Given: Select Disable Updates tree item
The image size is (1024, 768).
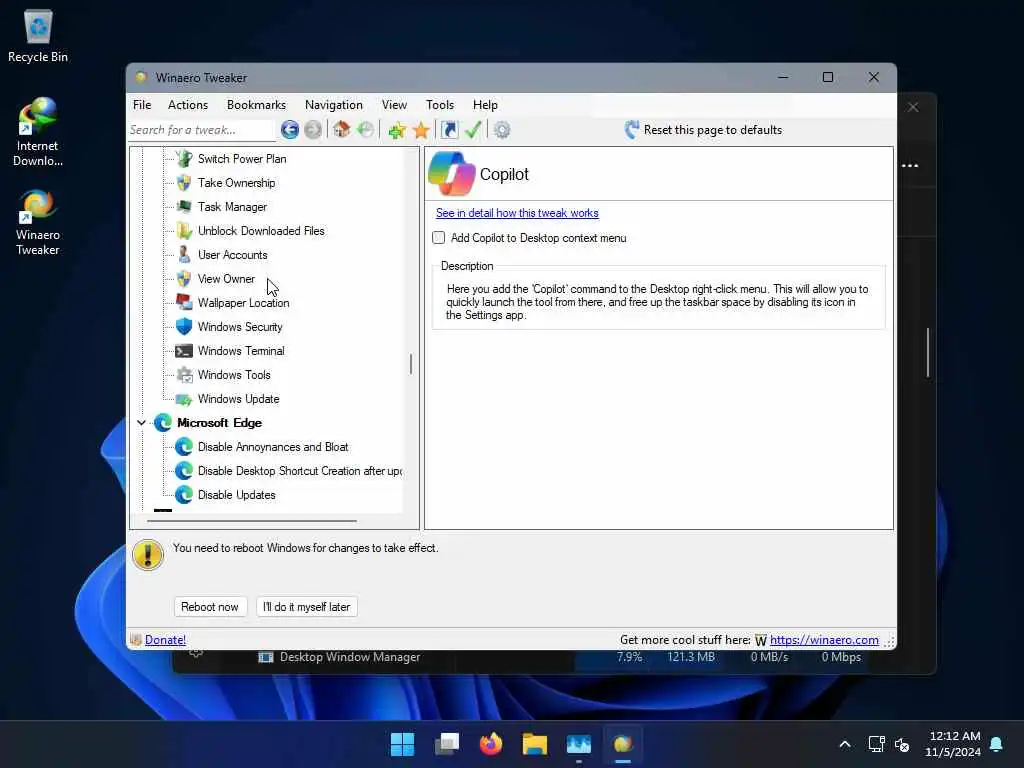Looking at the screenshot, I should (x=236, y=495).
